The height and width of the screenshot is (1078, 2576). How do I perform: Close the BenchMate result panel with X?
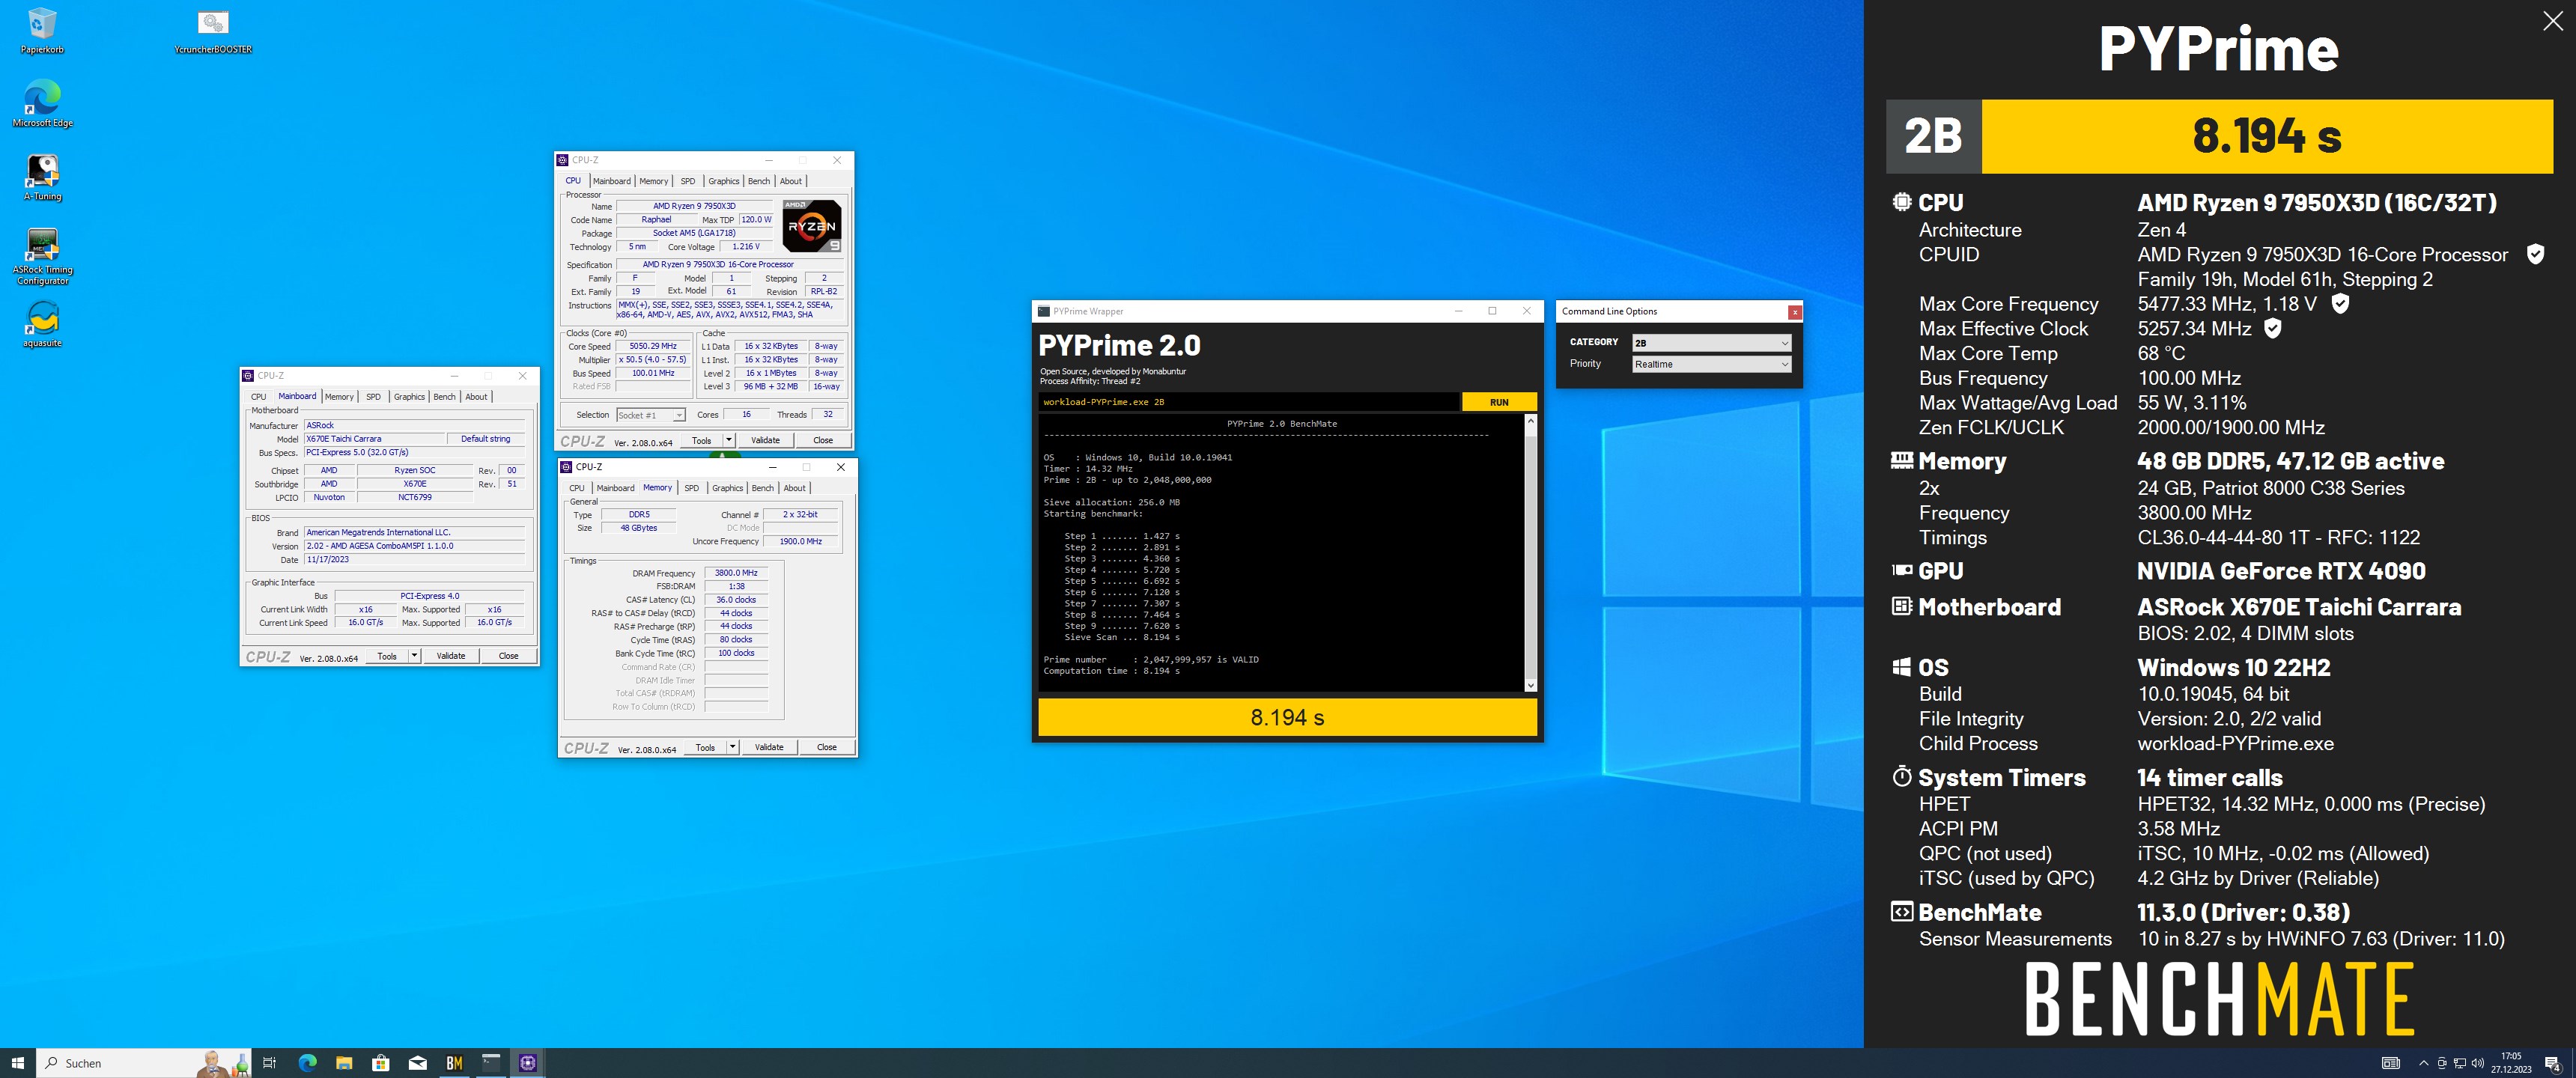click(2553, 21)
